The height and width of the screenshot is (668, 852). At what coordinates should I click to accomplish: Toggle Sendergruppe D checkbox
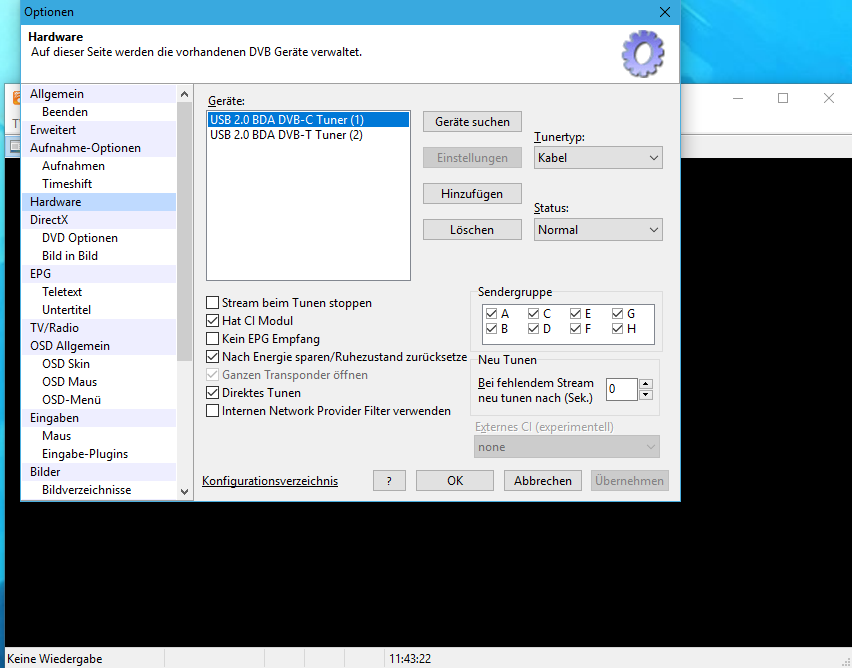[x=533, y=329]
